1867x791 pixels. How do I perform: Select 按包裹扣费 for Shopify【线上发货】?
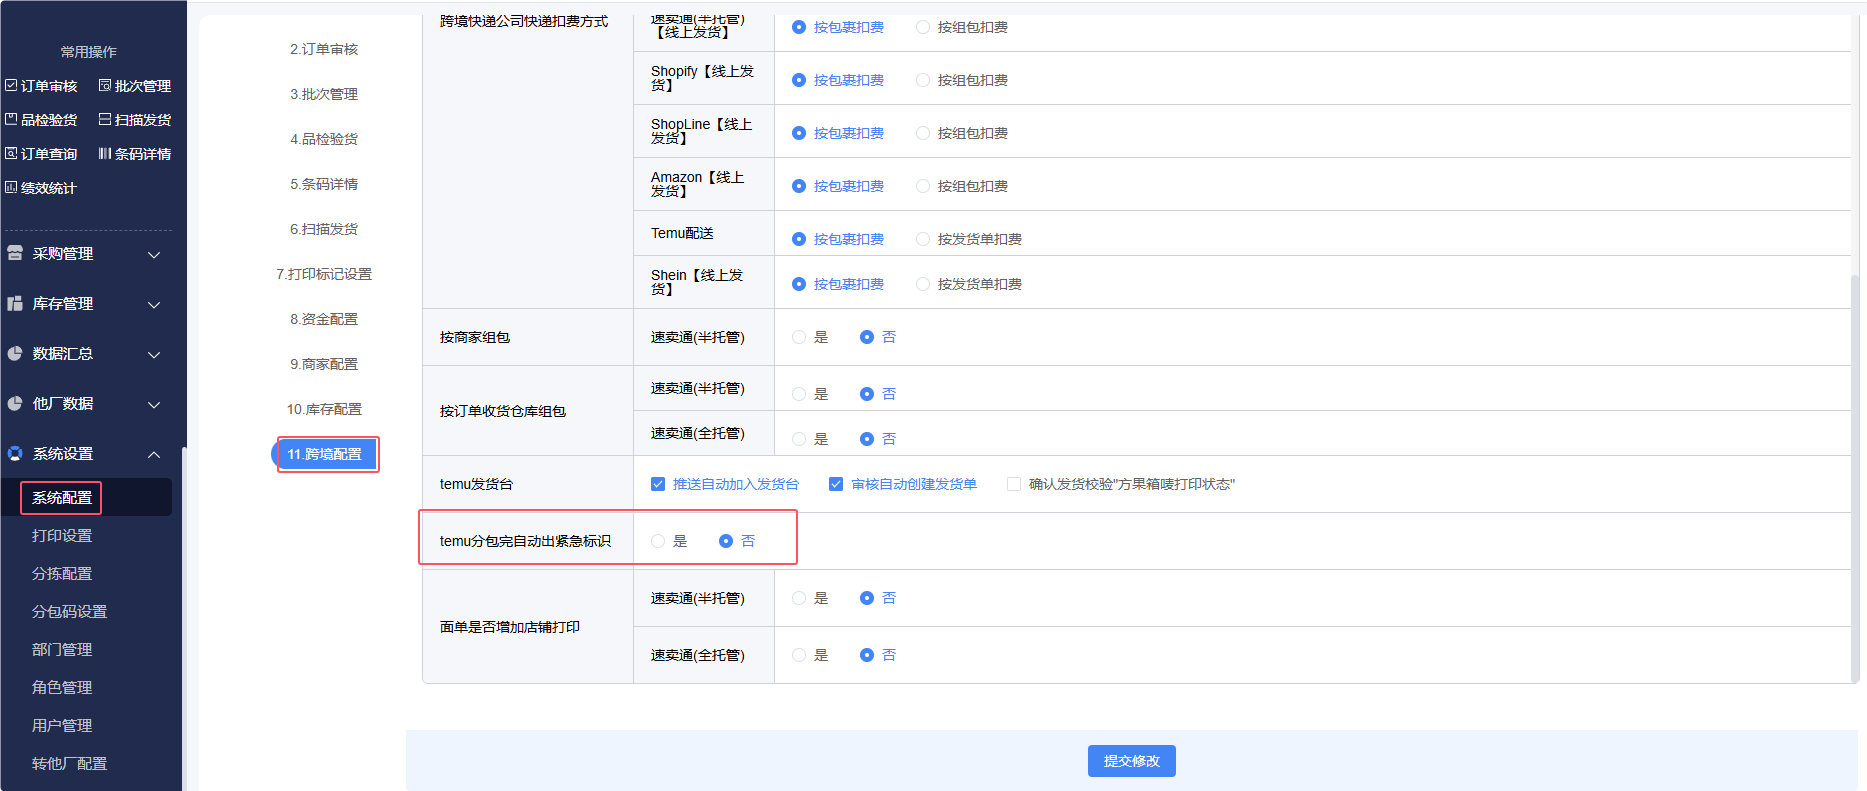(x=799, y=80)
